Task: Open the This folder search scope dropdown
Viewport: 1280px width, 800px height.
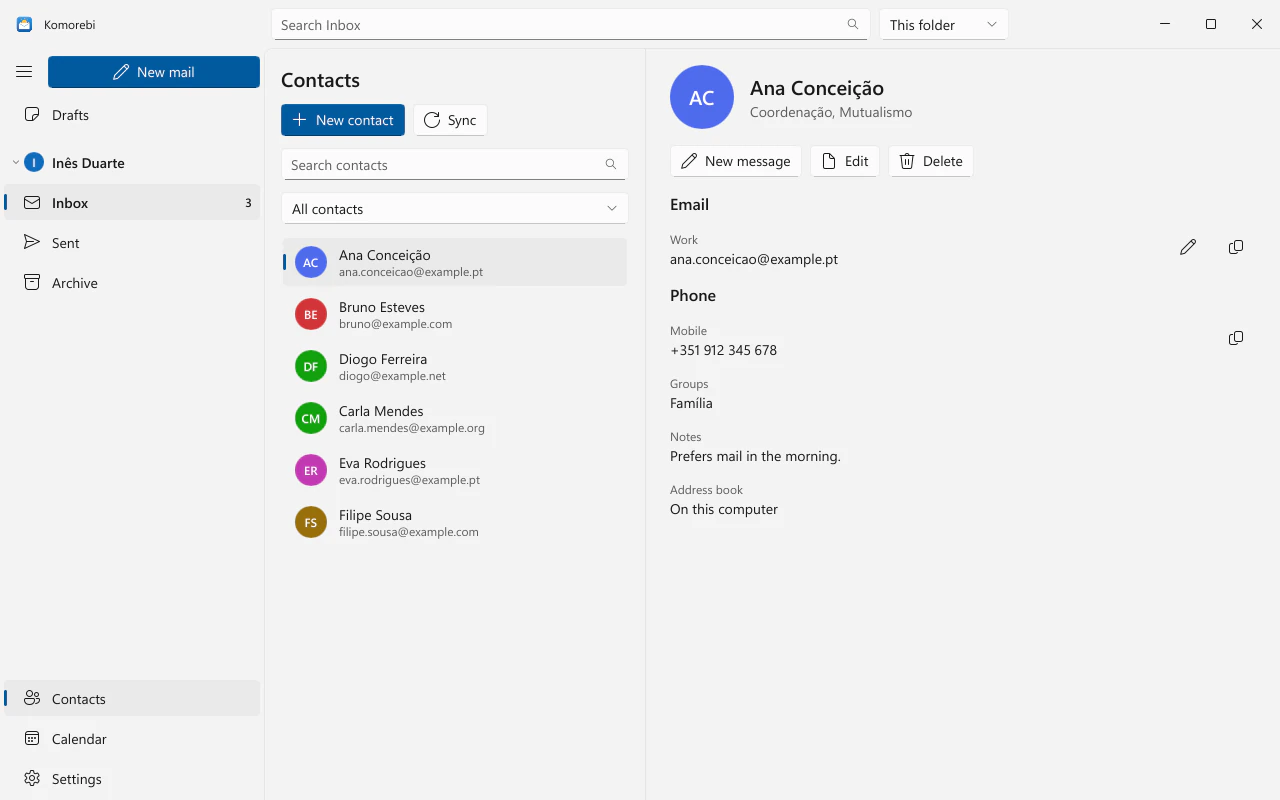Action: (x=943, y=25)
